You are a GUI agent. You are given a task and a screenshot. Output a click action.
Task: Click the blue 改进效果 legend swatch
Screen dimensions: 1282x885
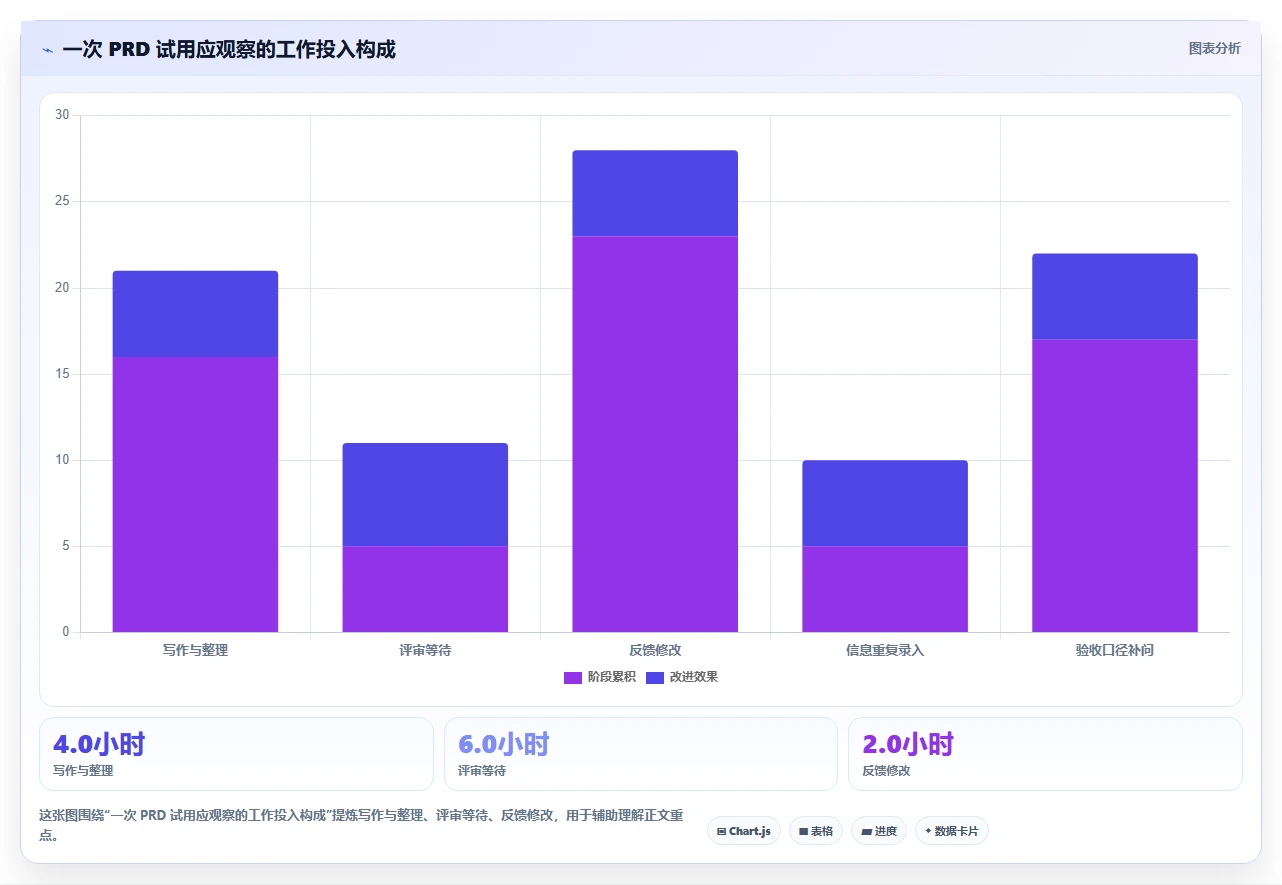pos(655,678)
